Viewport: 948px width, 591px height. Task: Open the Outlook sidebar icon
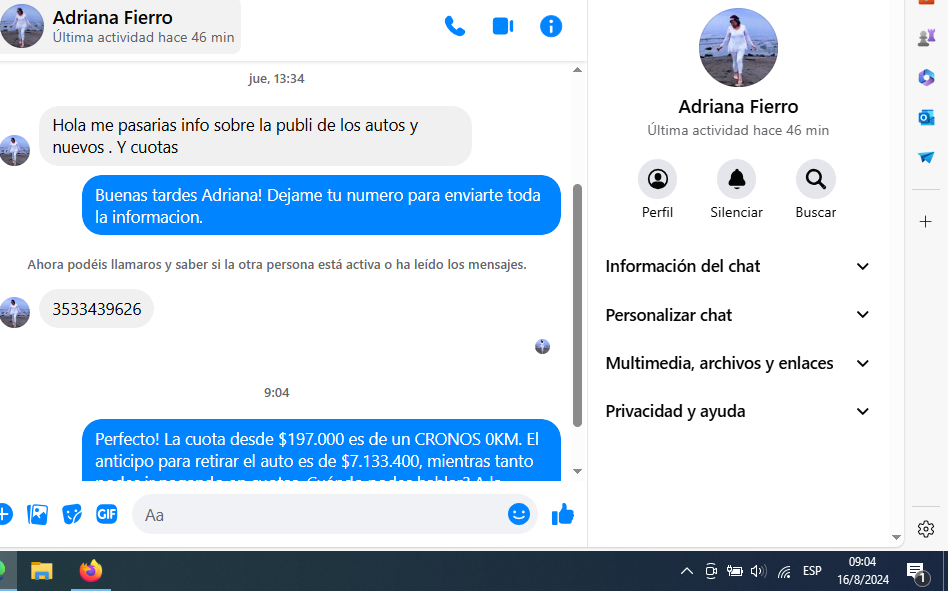click(x=926, y=117)
